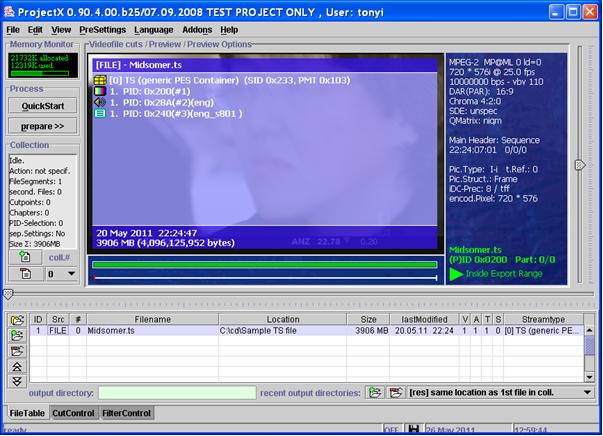Switch to the FileTable tab
The width and height of the screenshot is (603, 436).
[x=27, y=413]
